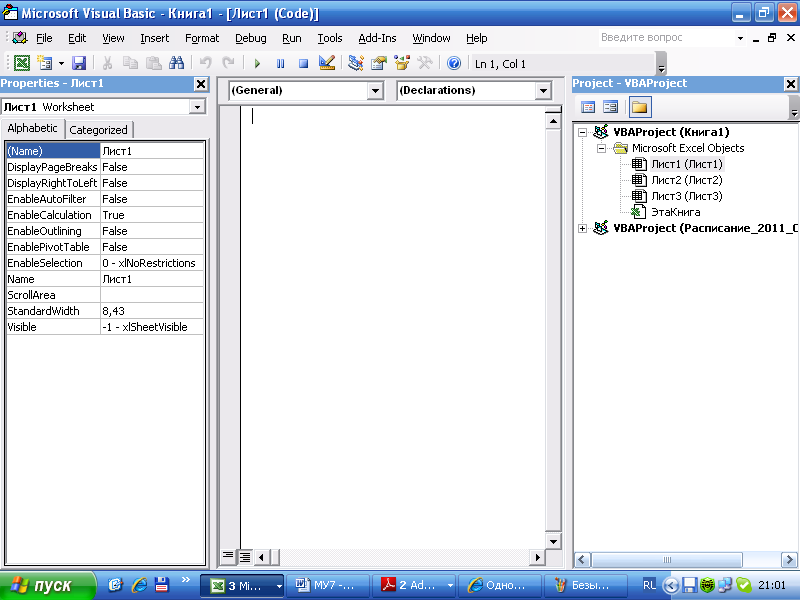Select ЭтаКнига in project tree
The width and height of the screenshot is (800, 600).
pyautogui.click(x=676, y=212)
